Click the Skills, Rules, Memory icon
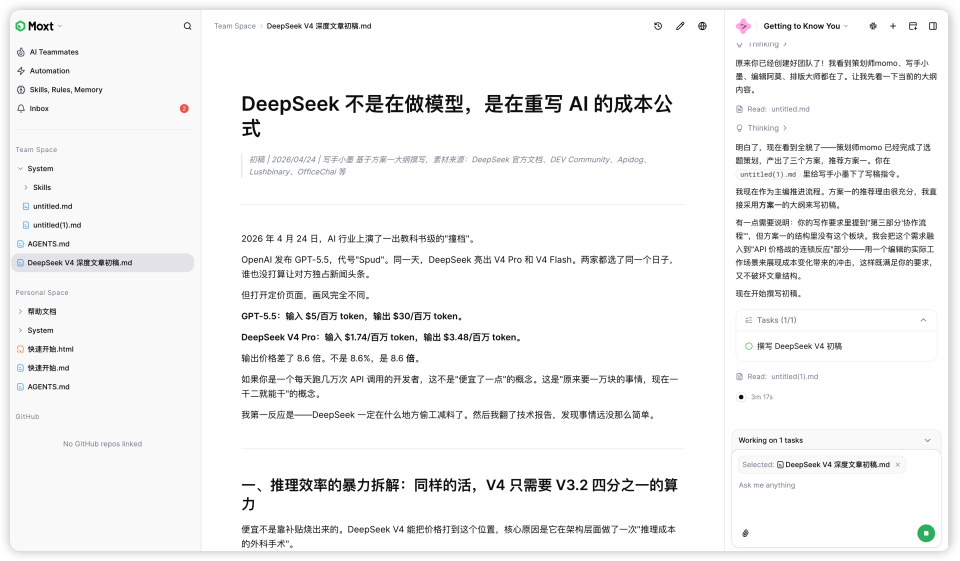The image size is (960, 561). point(21,89)
